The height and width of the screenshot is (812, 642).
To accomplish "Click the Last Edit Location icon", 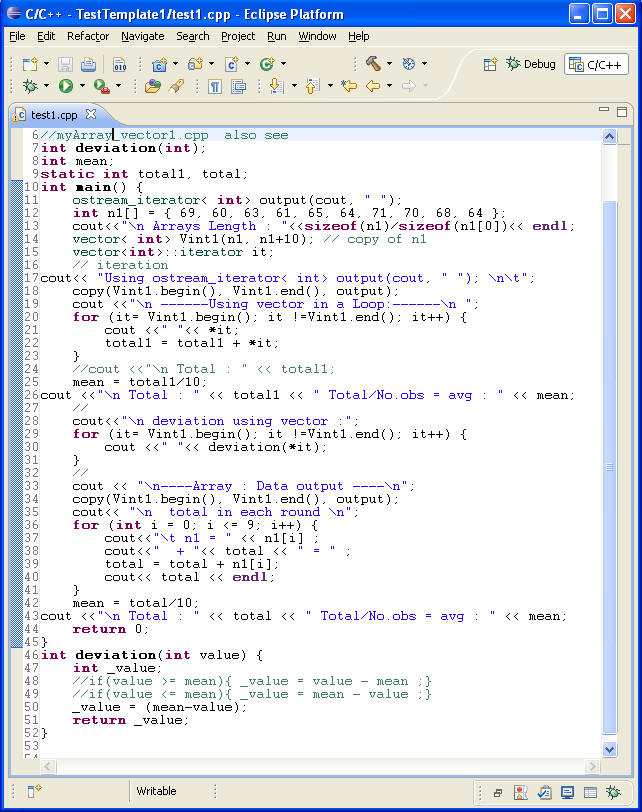I will tap(349, 86).
